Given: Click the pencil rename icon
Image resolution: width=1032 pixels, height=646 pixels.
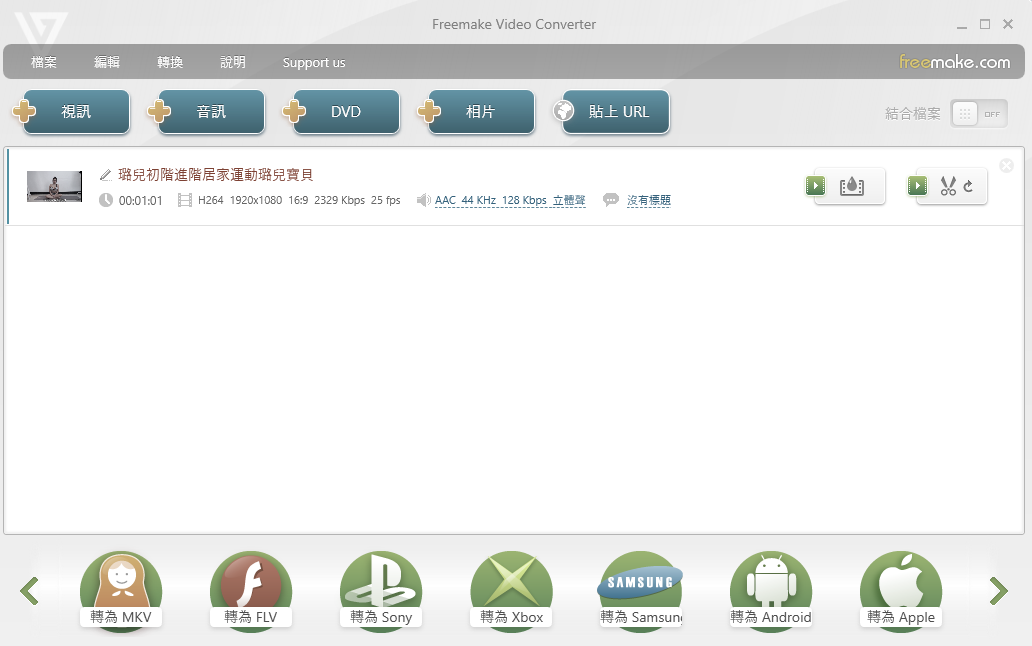Looking at the screenshot, I should 105,175.
